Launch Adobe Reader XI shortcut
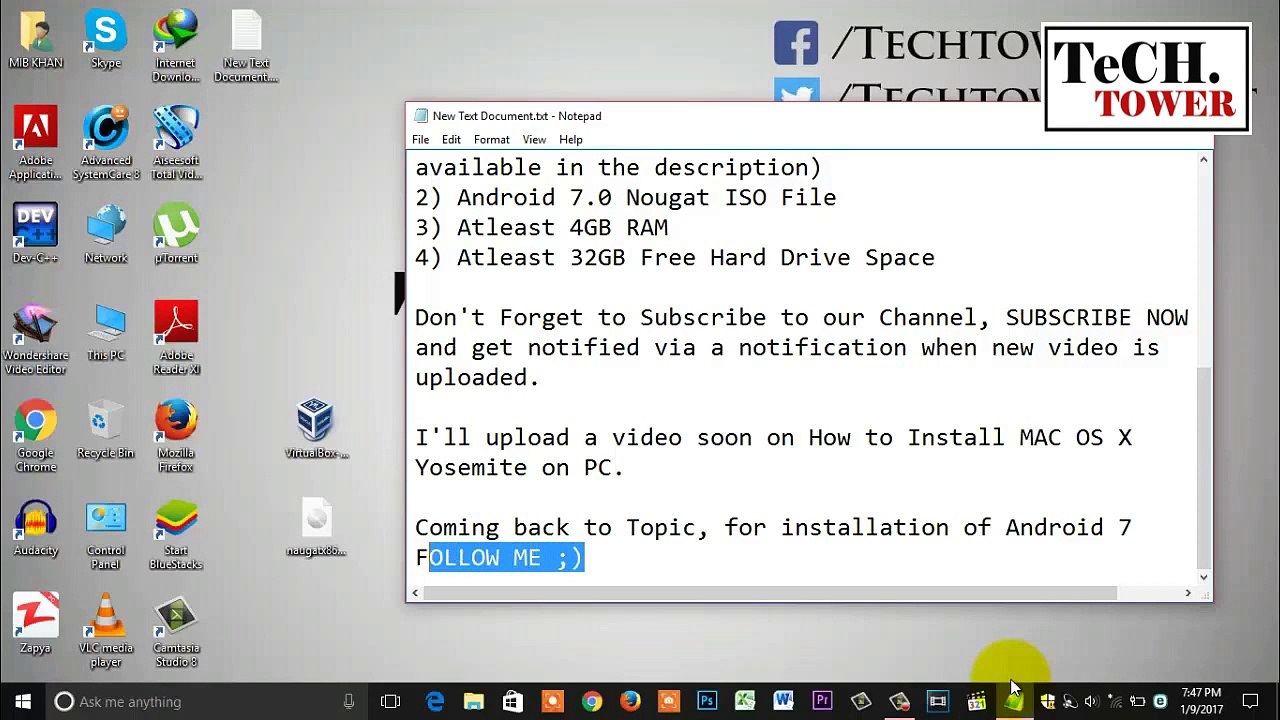 coord(176,339)
